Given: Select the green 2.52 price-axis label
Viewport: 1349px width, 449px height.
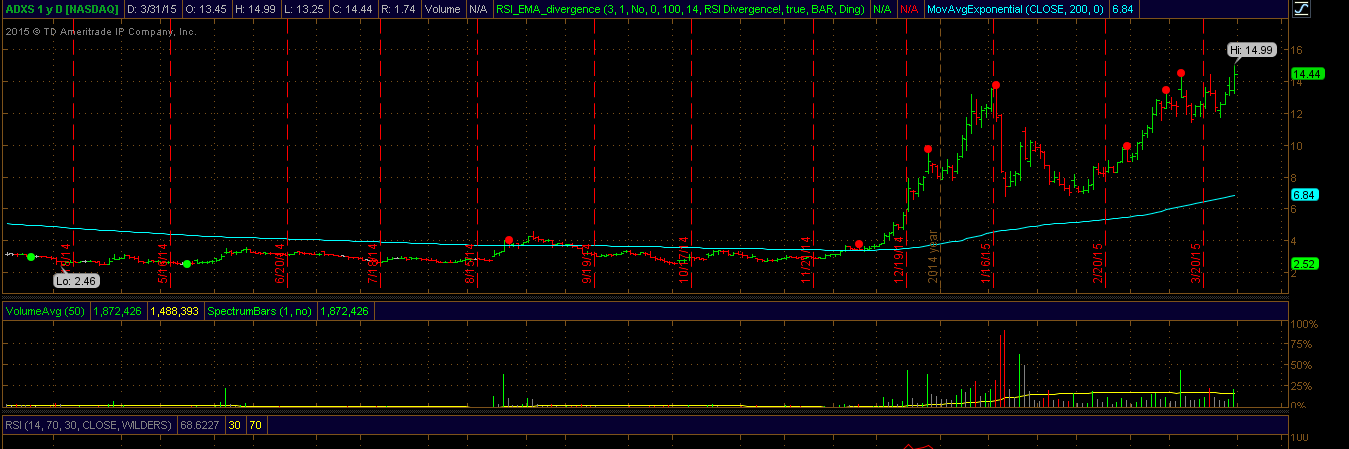Looking at the screenshot, I should tap(1303, 264).
